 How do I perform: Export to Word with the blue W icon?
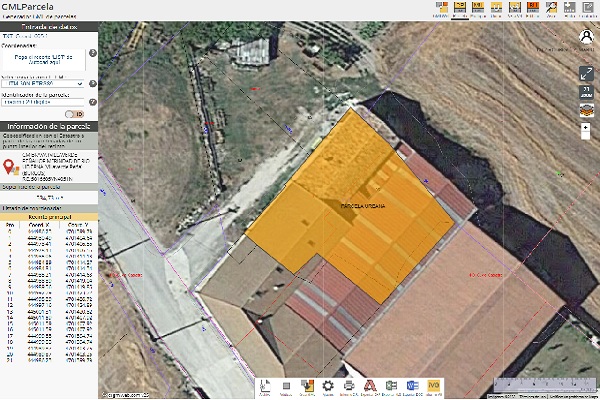point(412,386)
